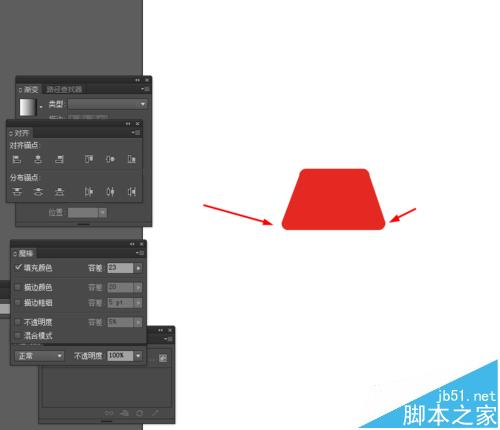Image resolution: width=500 pixels, height=430 pixels.
Task: Open the transparency panel flyout menu
Action: pyautogui.click(x=168, y=339)
